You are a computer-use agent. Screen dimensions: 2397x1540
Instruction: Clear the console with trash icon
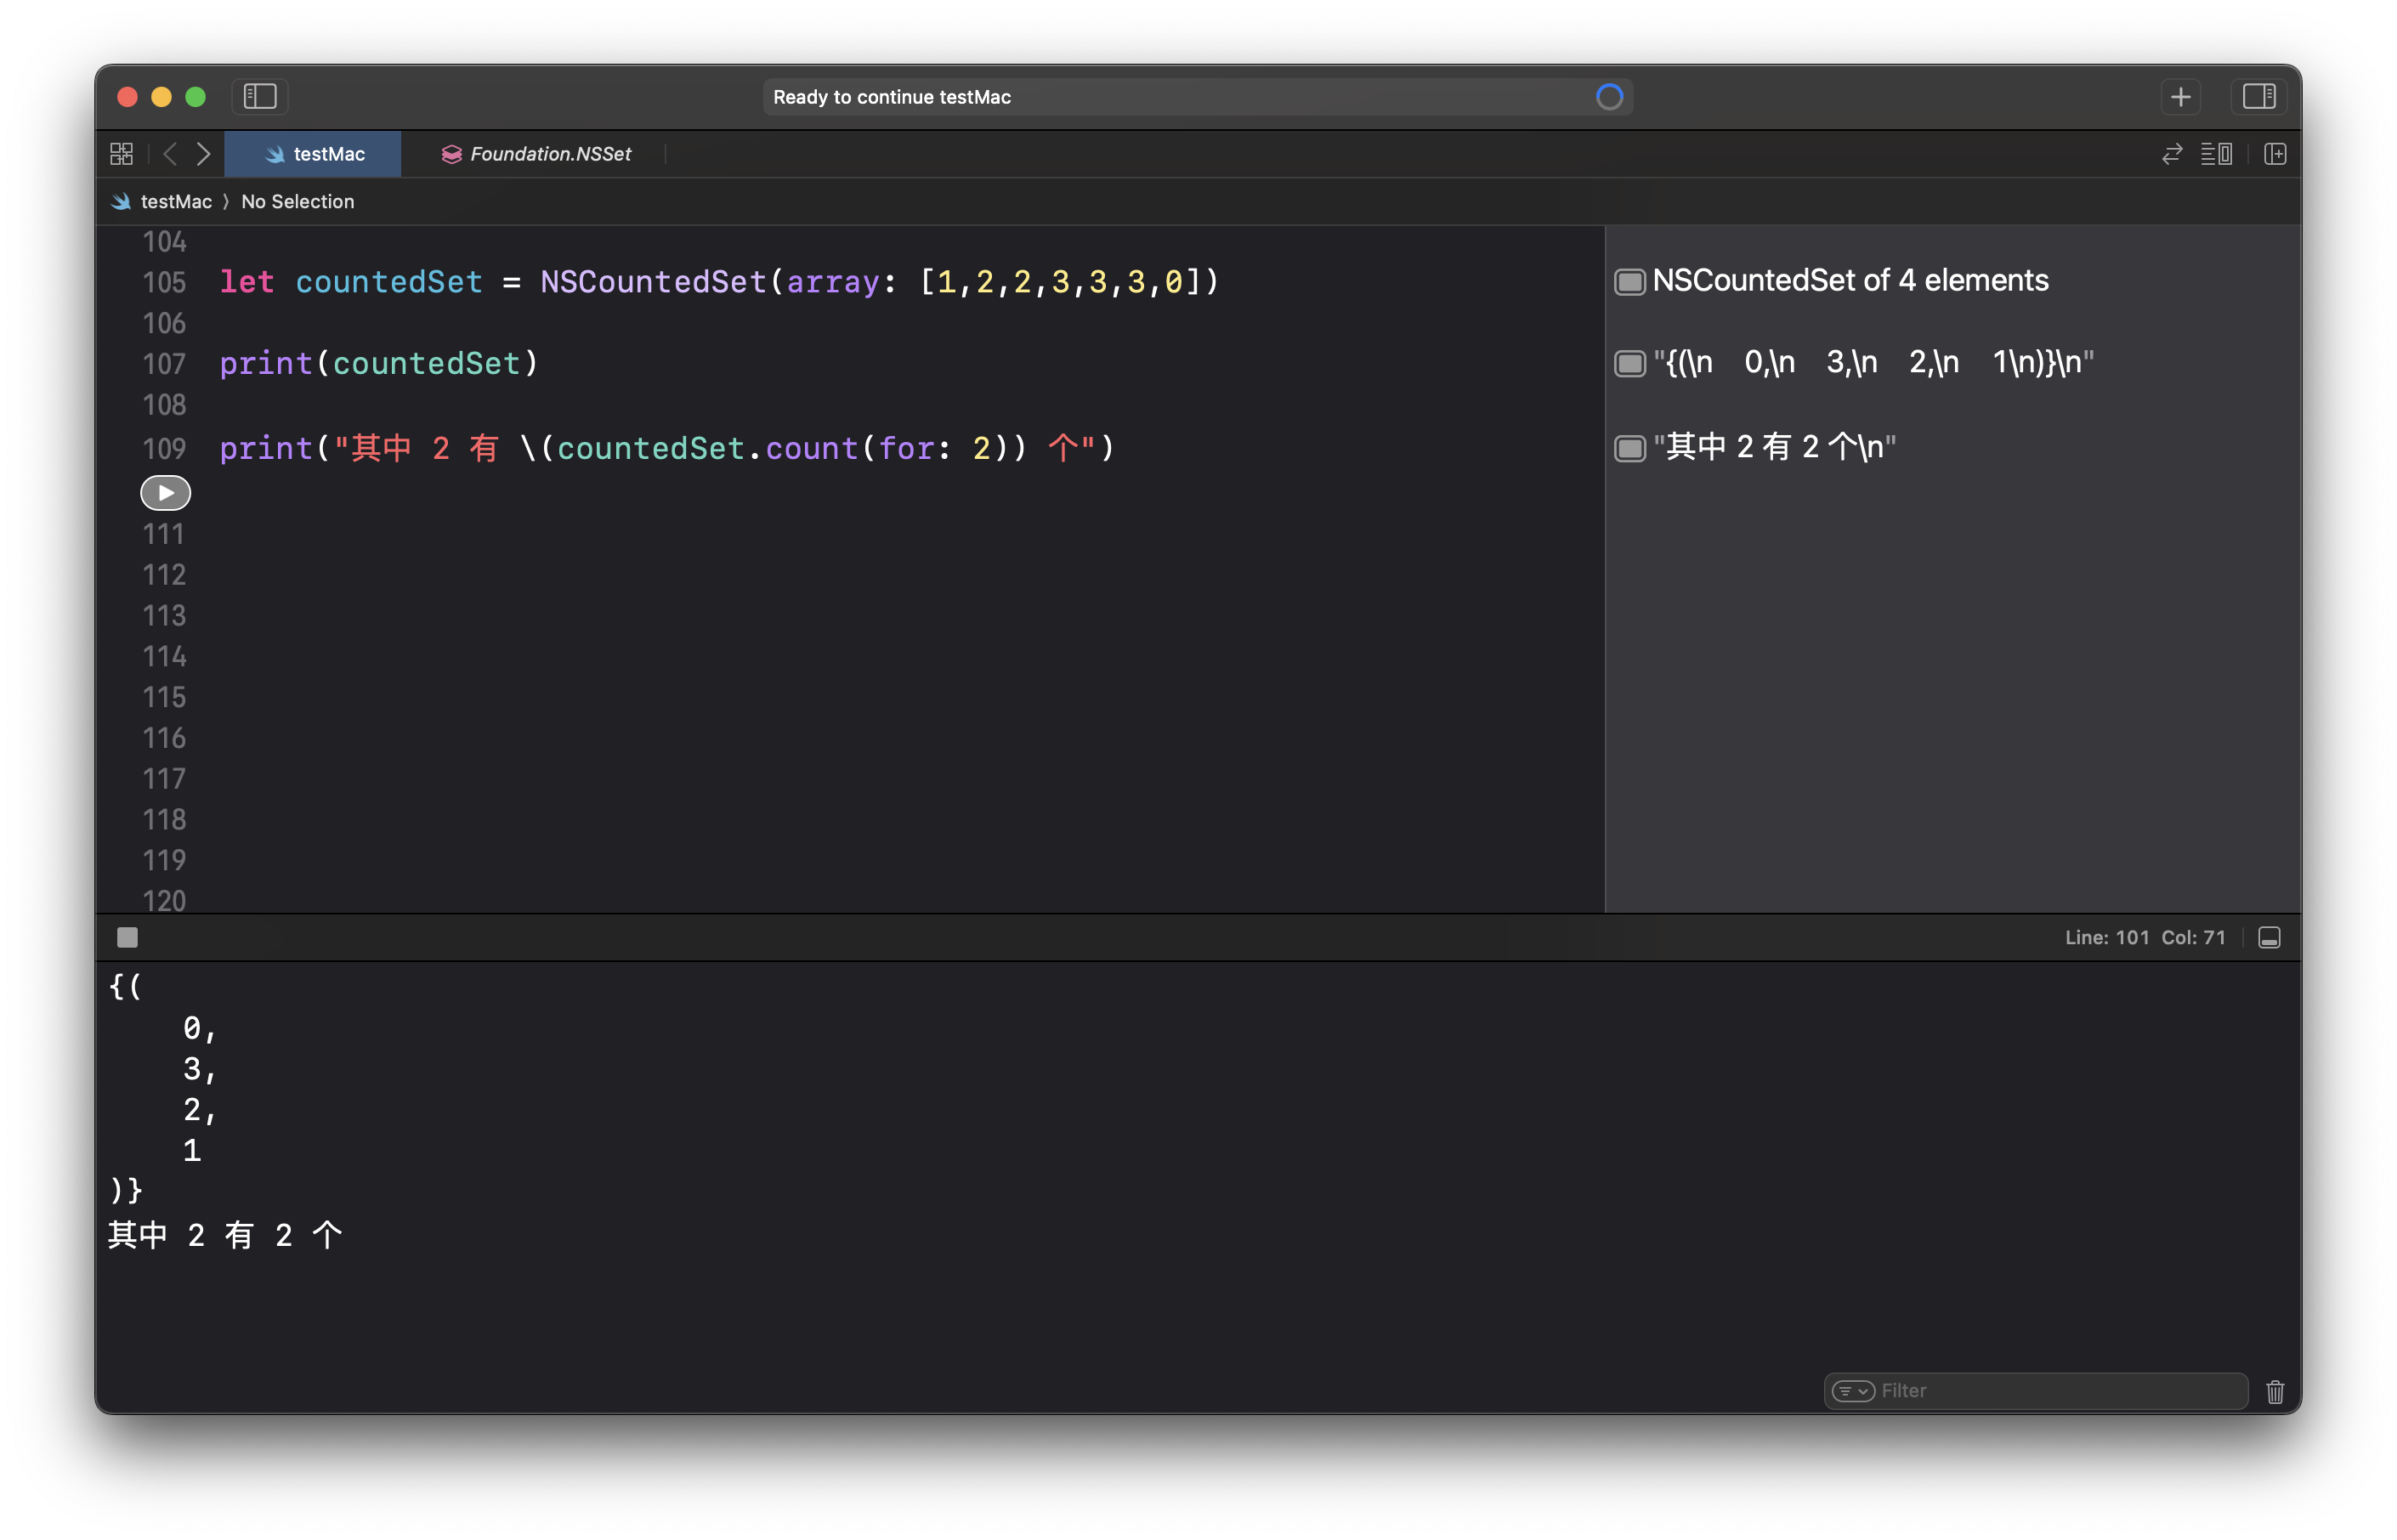(2275, 1391)
